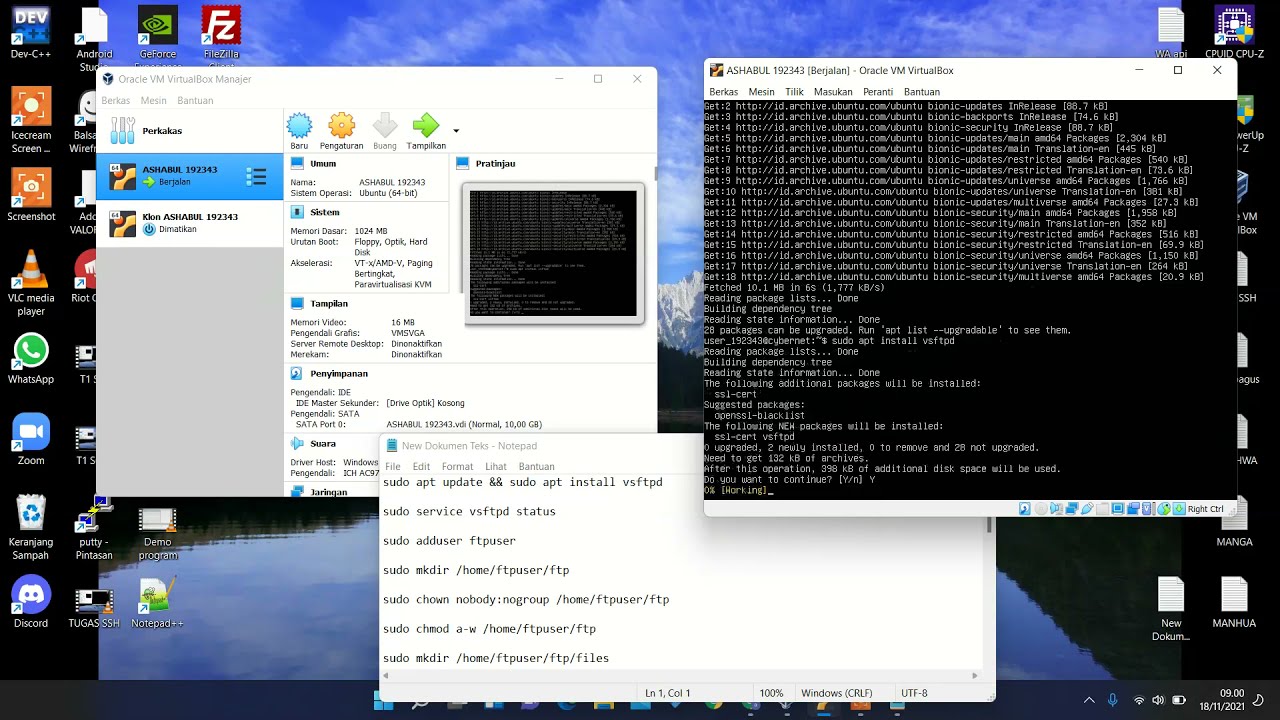
Task: Click "Windows (CRLF)" in Notepad status bar
Action: pyautogui.click(x=837, y=693)
